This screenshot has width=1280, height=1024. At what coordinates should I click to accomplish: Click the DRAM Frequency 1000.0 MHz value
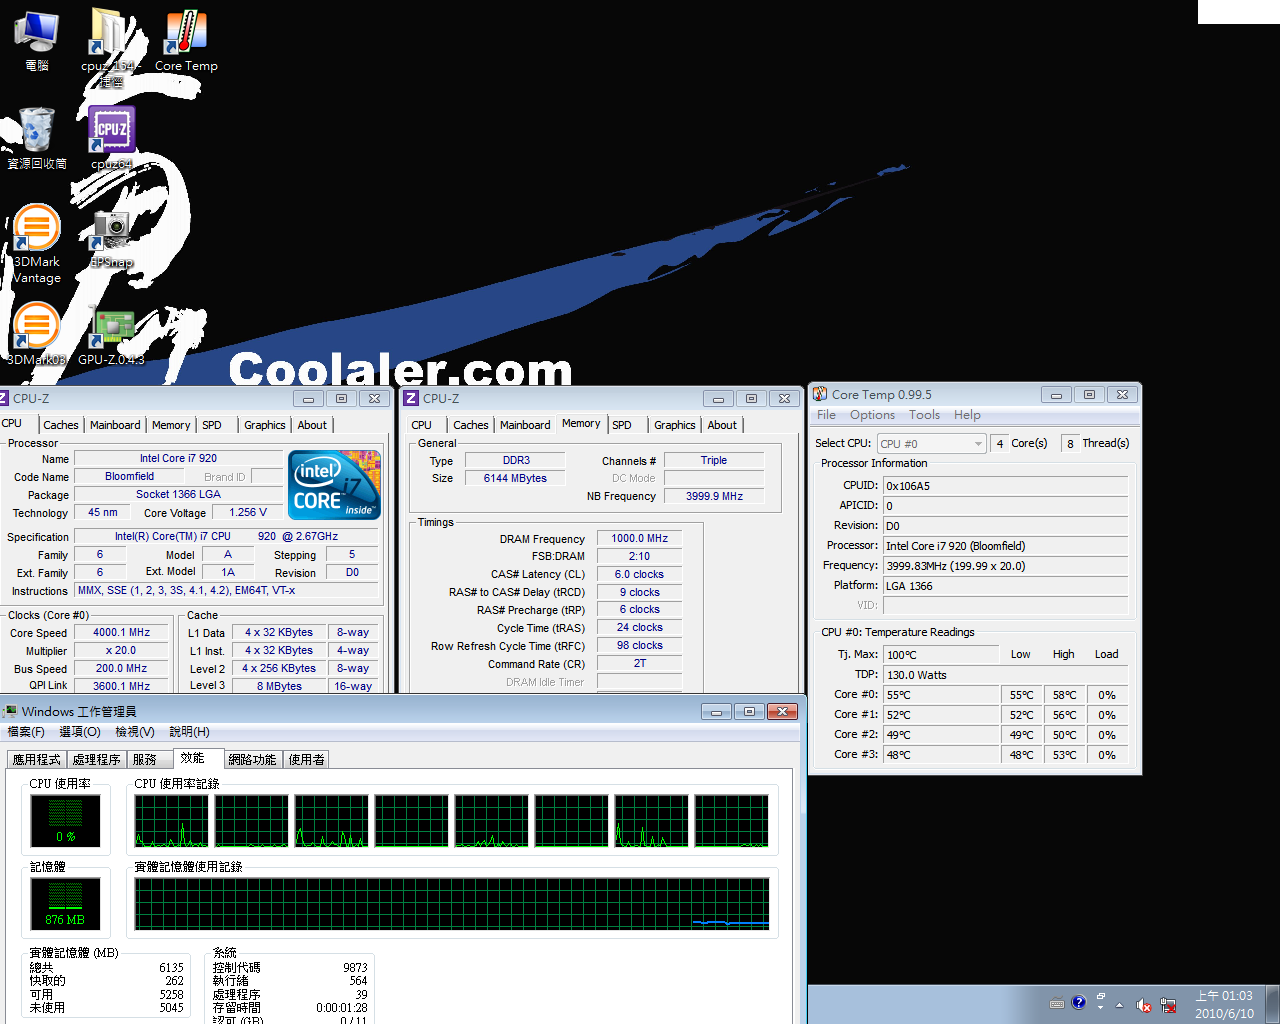[640, 538]
